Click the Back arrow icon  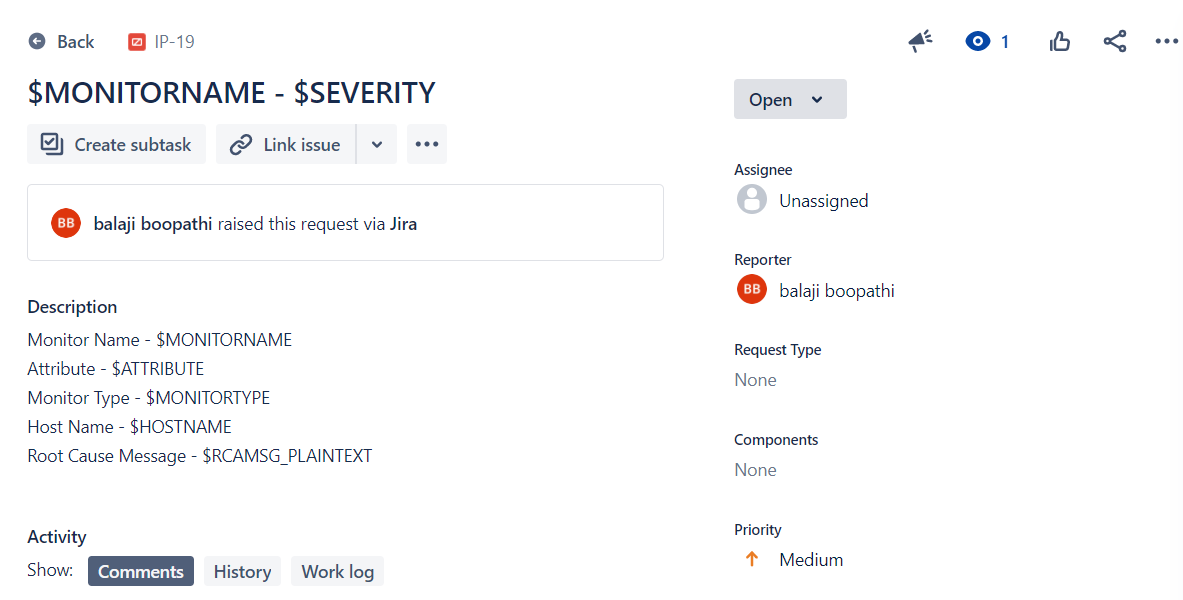[x=37, y=41]
